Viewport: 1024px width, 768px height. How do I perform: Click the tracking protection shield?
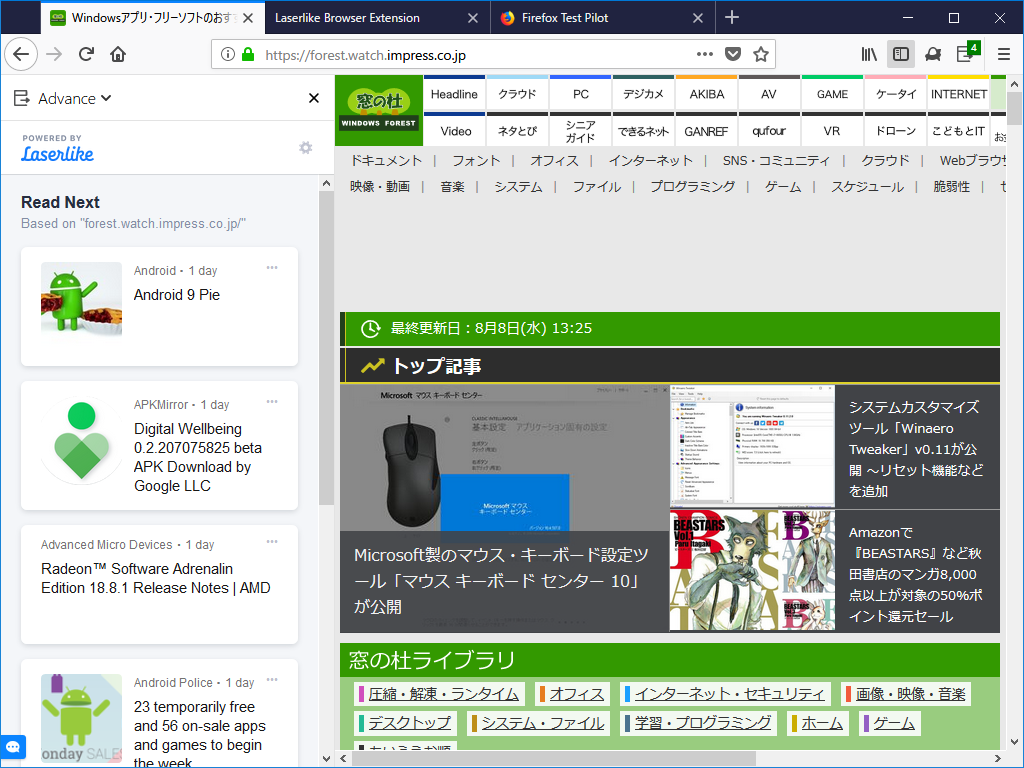point(735,56)
